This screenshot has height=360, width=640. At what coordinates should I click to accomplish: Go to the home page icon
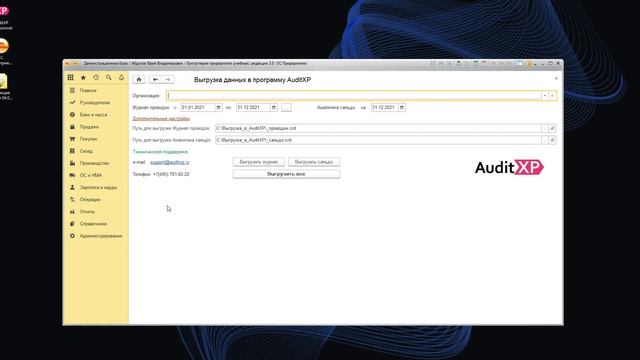click(x=139, y=80)
